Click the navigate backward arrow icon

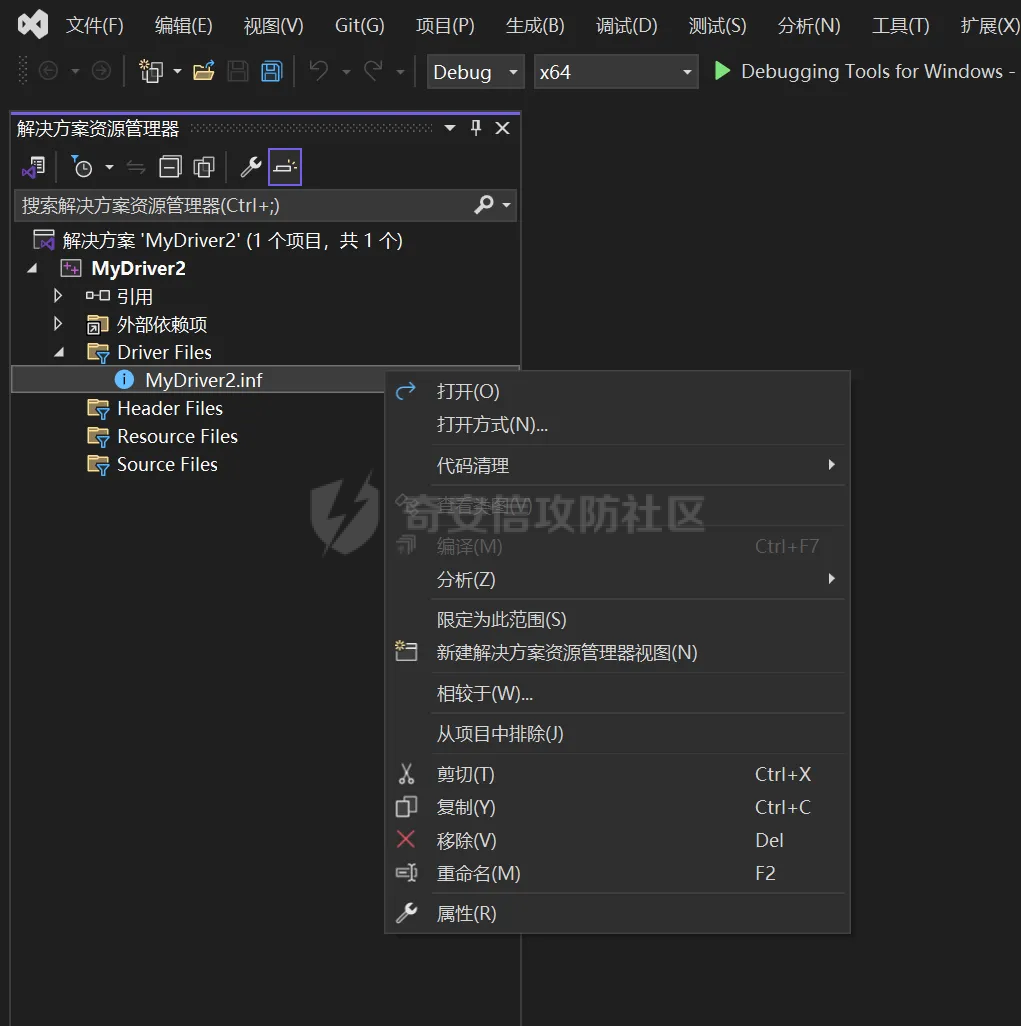[48, 71]
